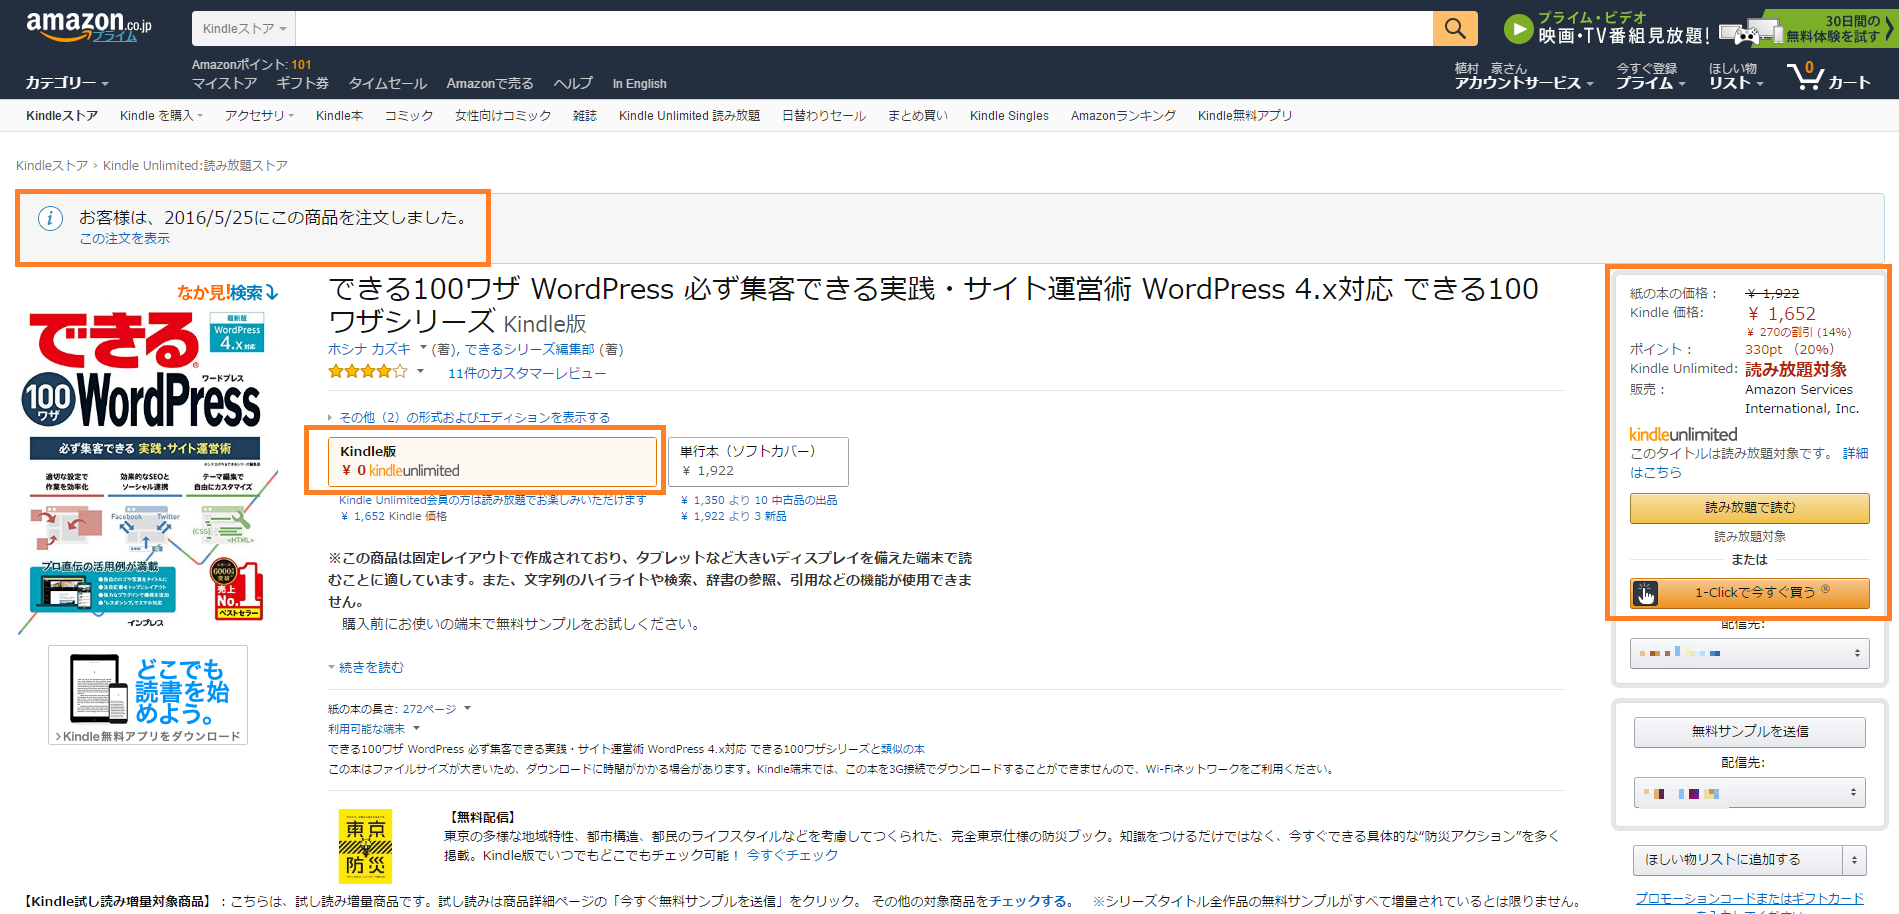Click the なか見!検索 look-inside label

click(x=227, y=292)
